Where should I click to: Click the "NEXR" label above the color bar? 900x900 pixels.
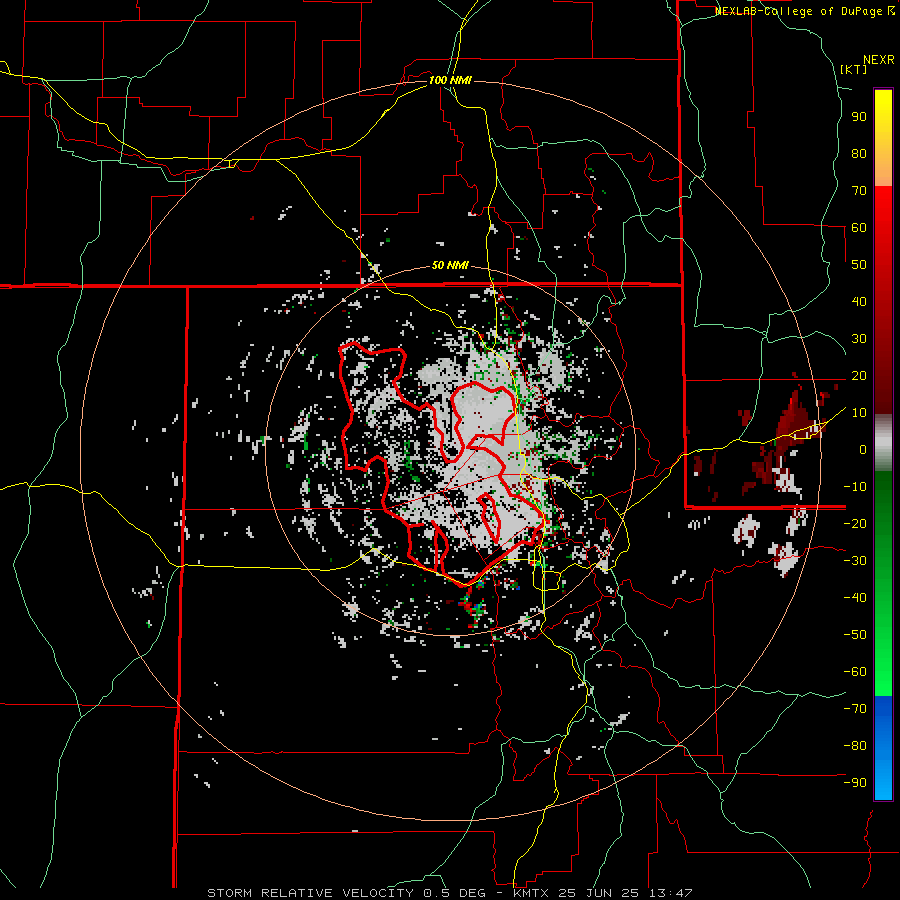point(879,60)
